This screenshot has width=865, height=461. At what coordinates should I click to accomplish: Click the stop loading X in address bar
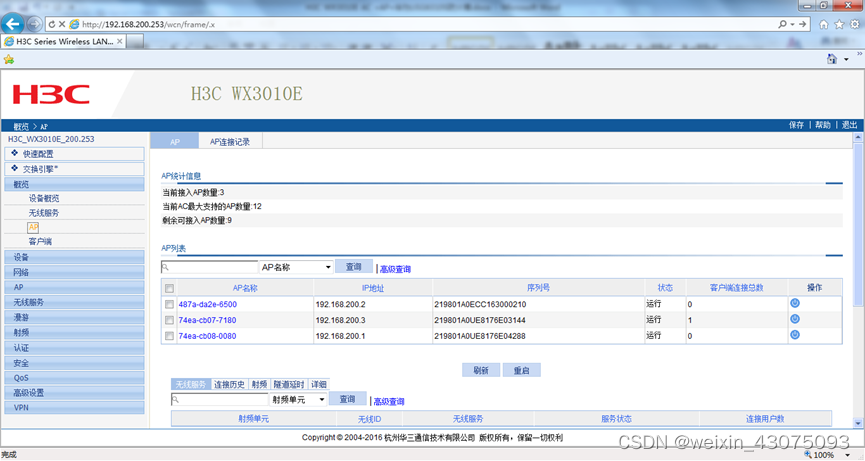point(62,24)
